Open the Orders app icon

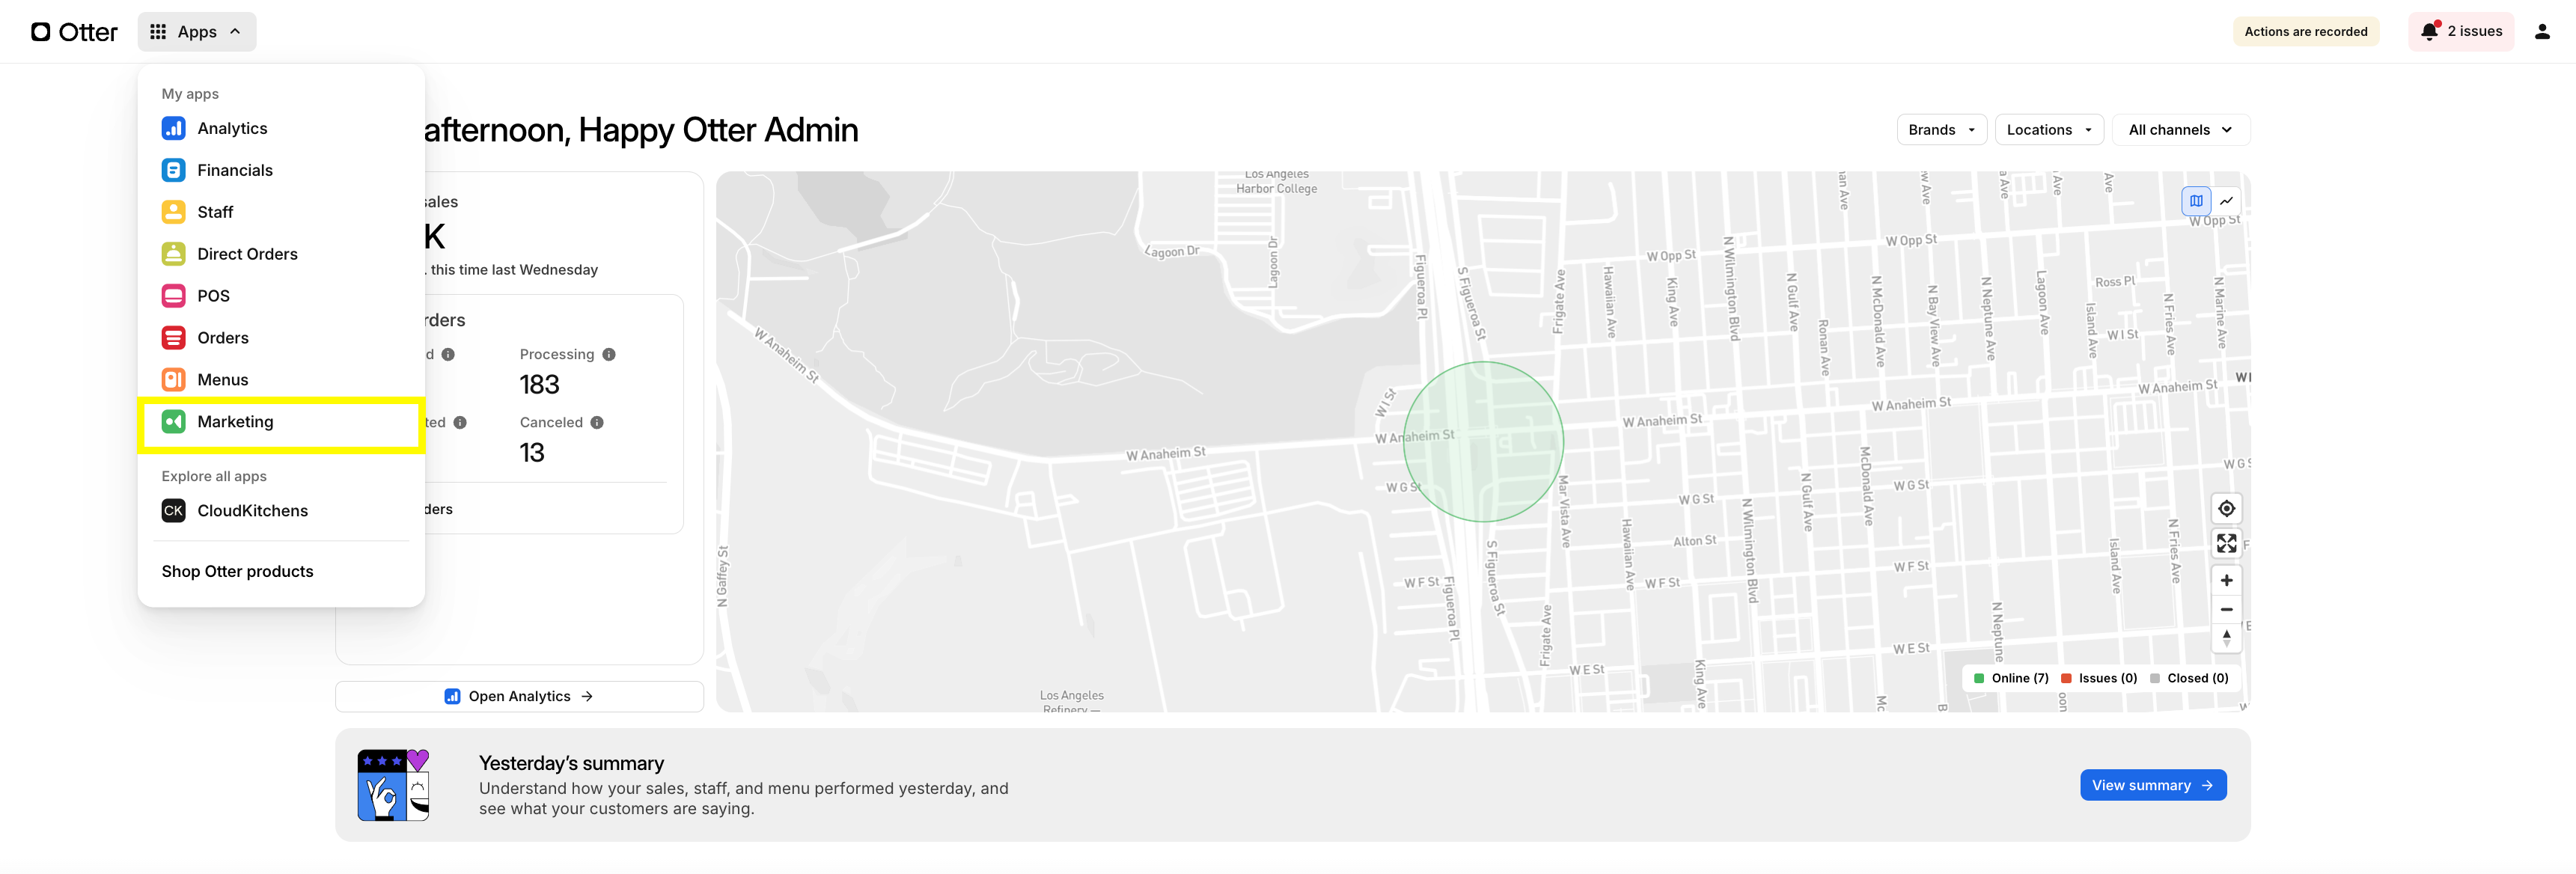173,338
